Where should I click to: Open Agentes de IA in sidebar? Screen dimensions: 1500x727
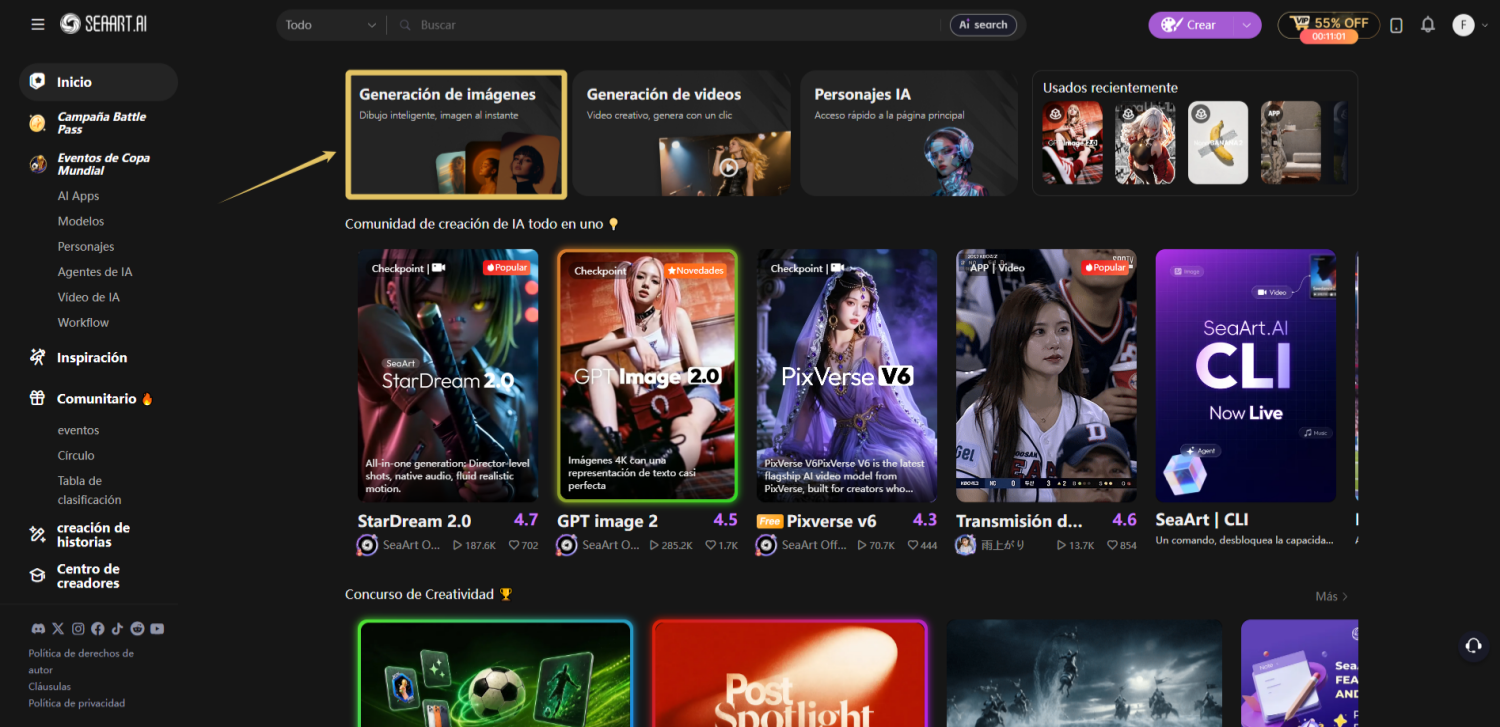point(95,272)
